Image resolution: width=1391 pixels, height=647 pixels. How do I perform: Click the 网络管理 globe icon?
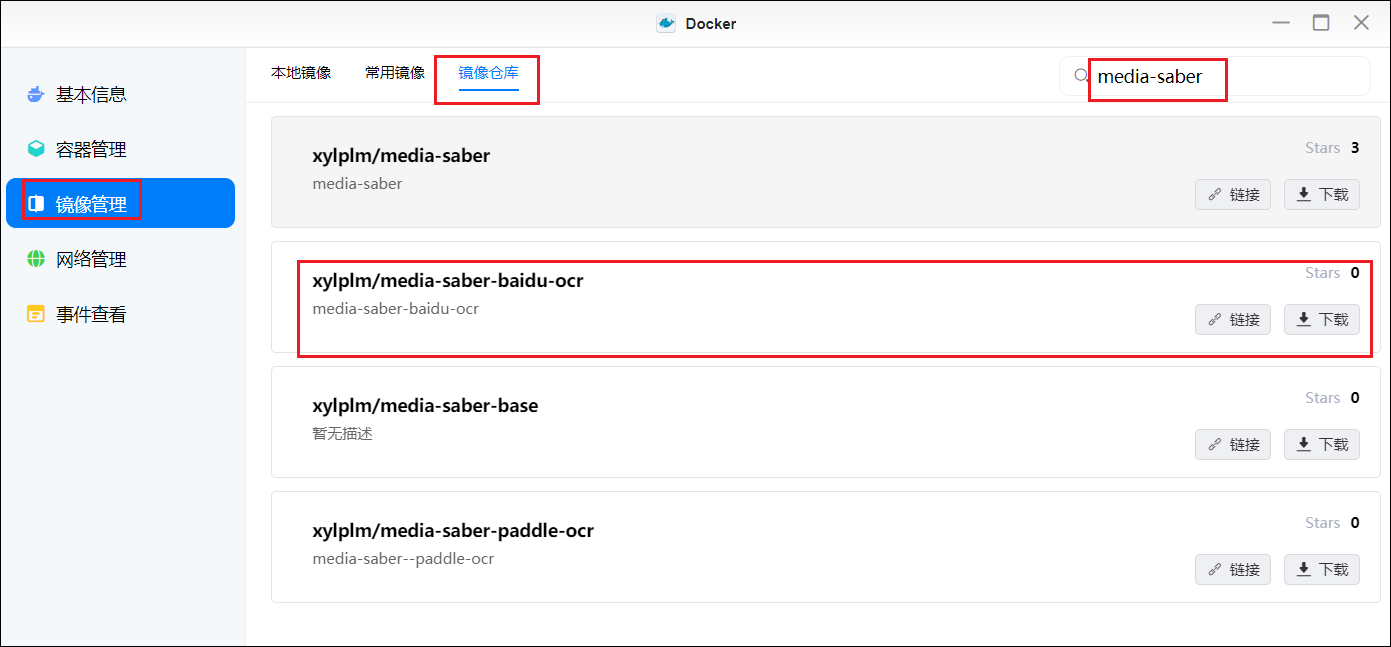[x=36, y=259]
